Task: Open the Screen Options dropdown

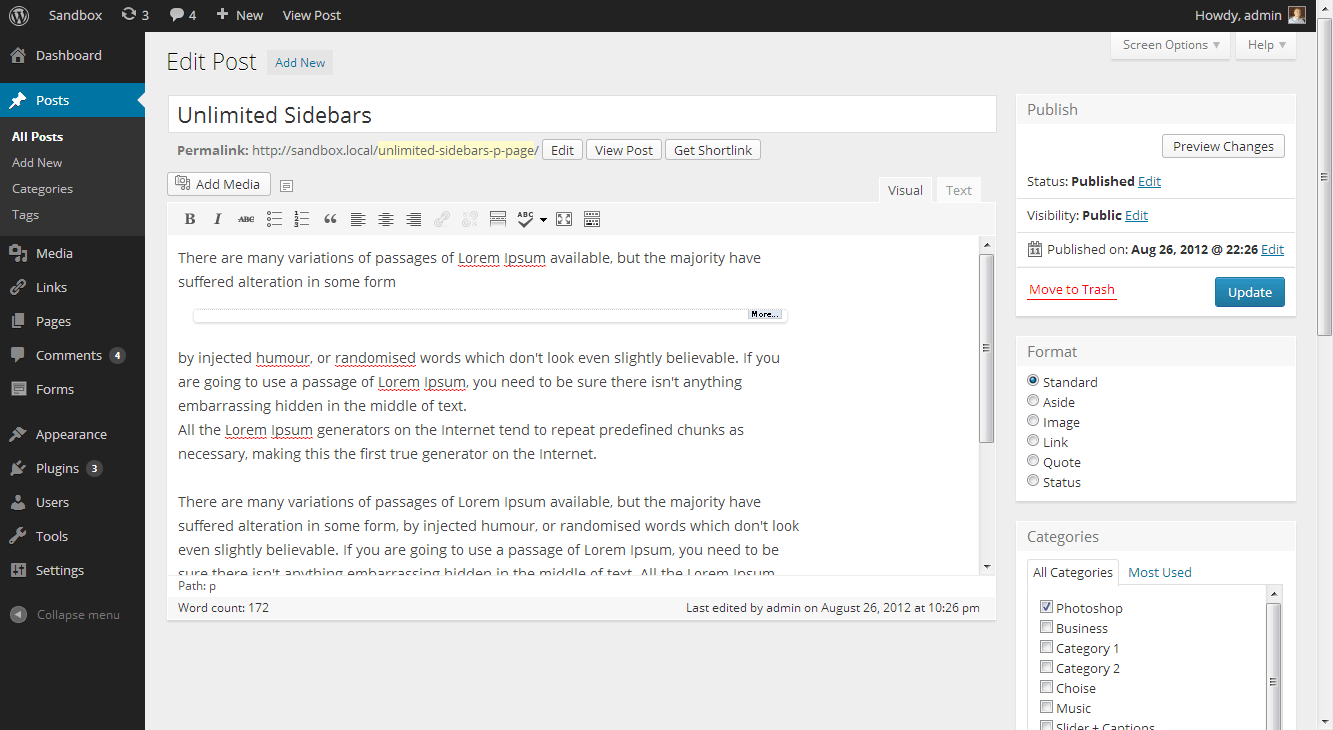Action: point(1169,44)
